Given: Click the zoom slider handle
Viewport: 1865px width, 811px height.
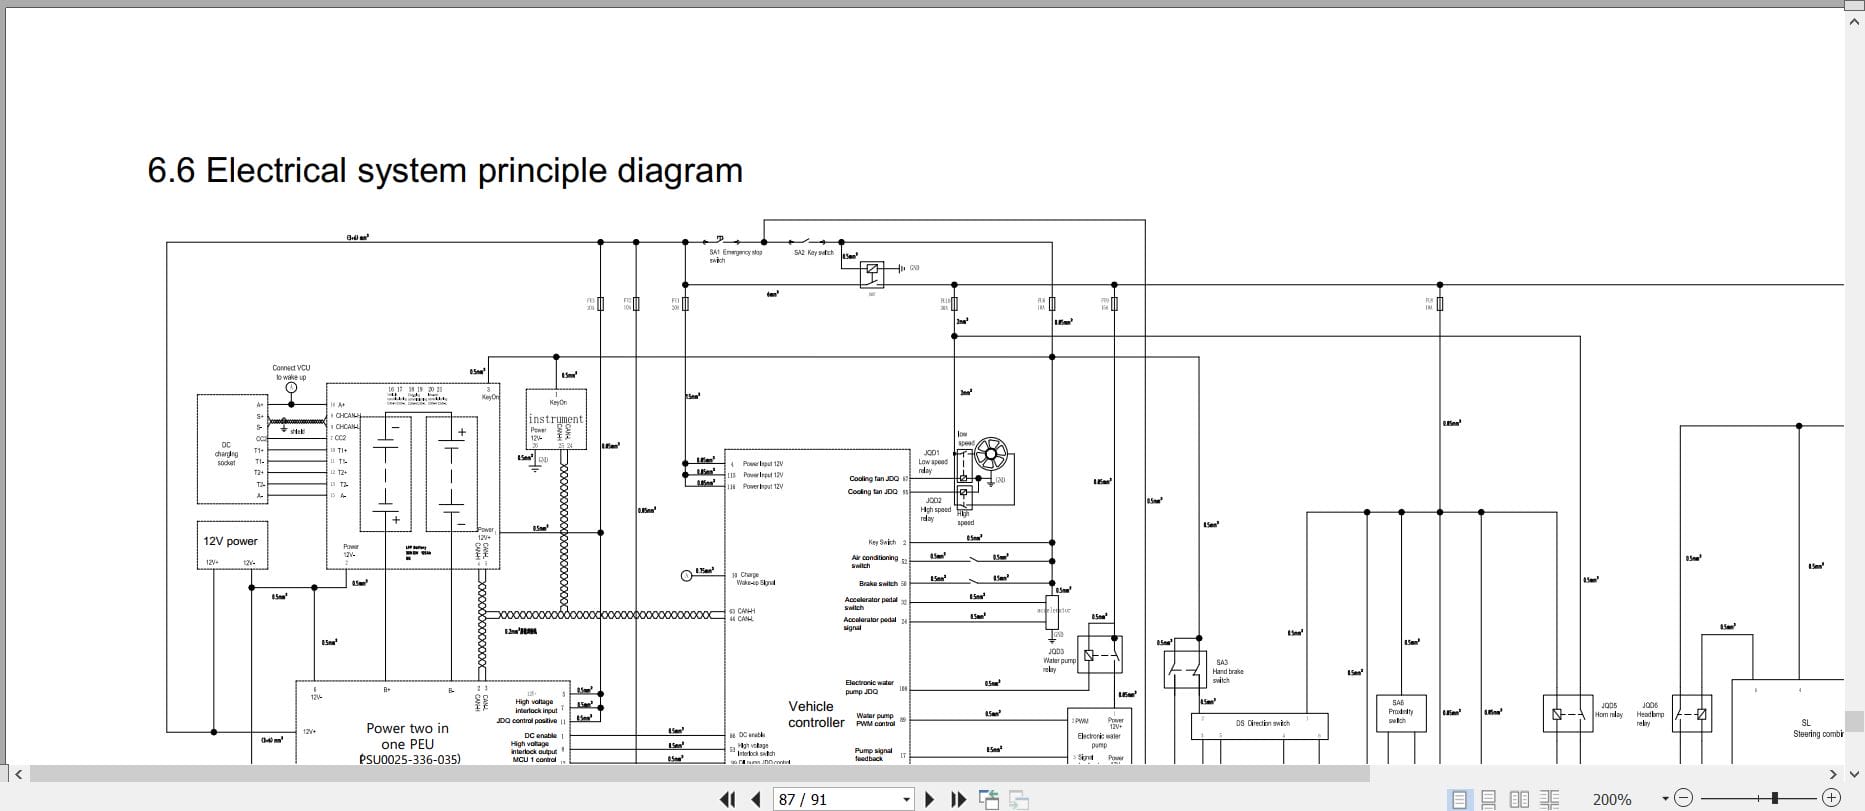Looking at the screenshot, I should point(1775,798).
